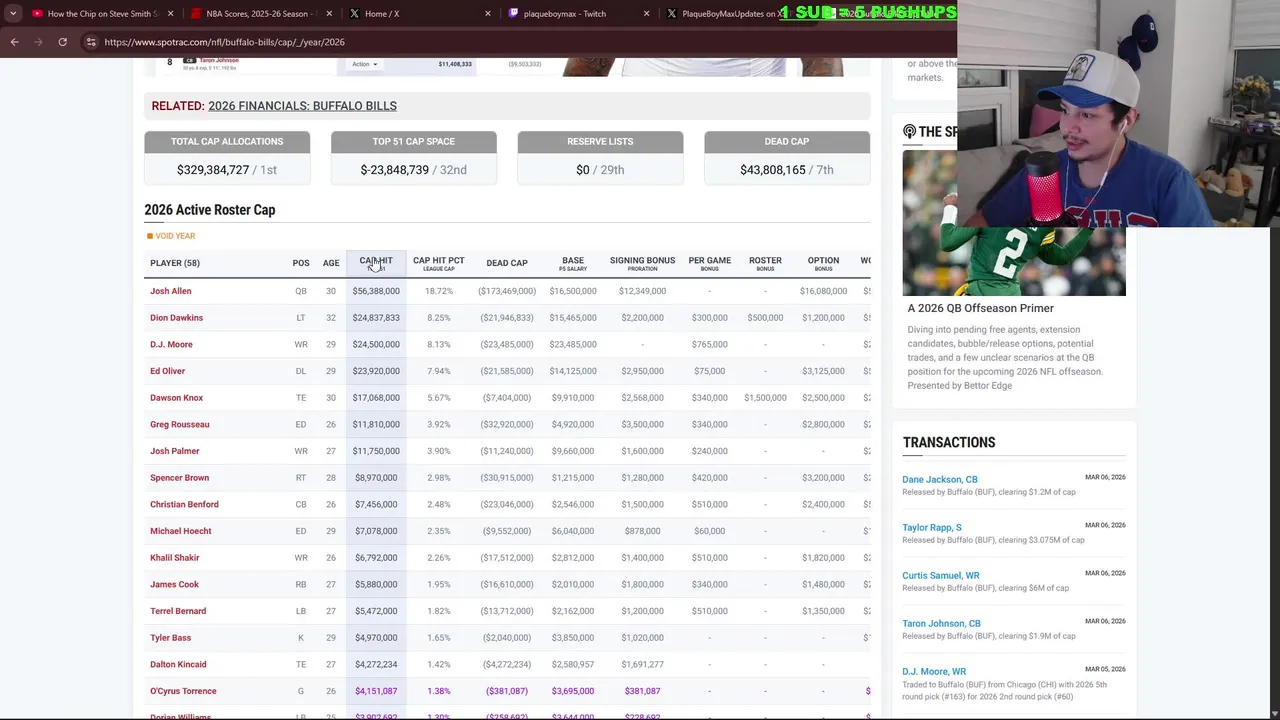Open Josh Palmer player link
1280x720 pixels.
tap(175, 451)
